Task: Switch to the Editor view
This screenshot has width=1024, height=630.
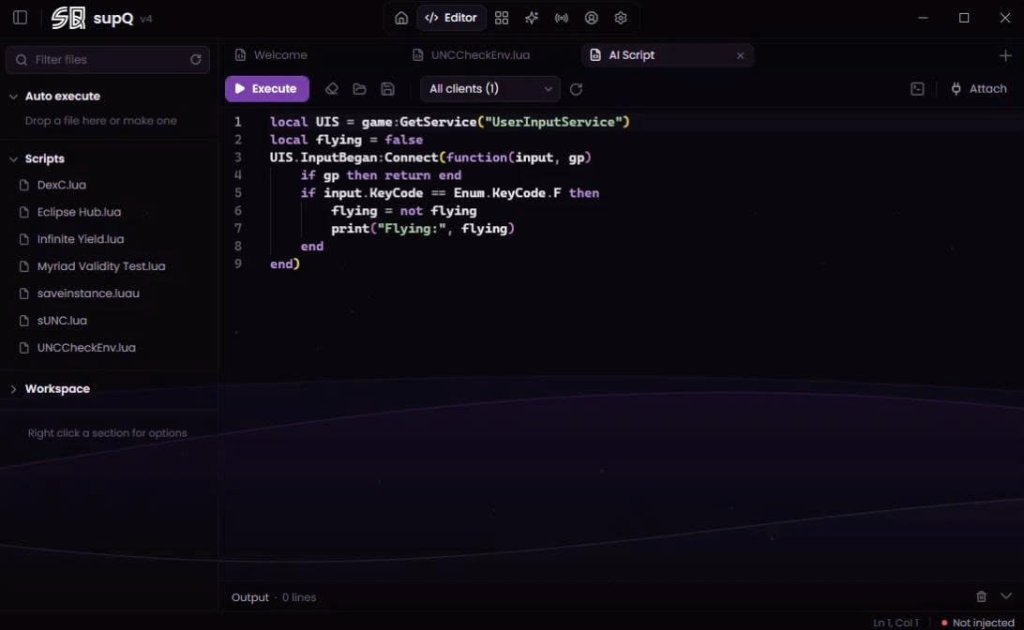Action: (x=451, y=18)
